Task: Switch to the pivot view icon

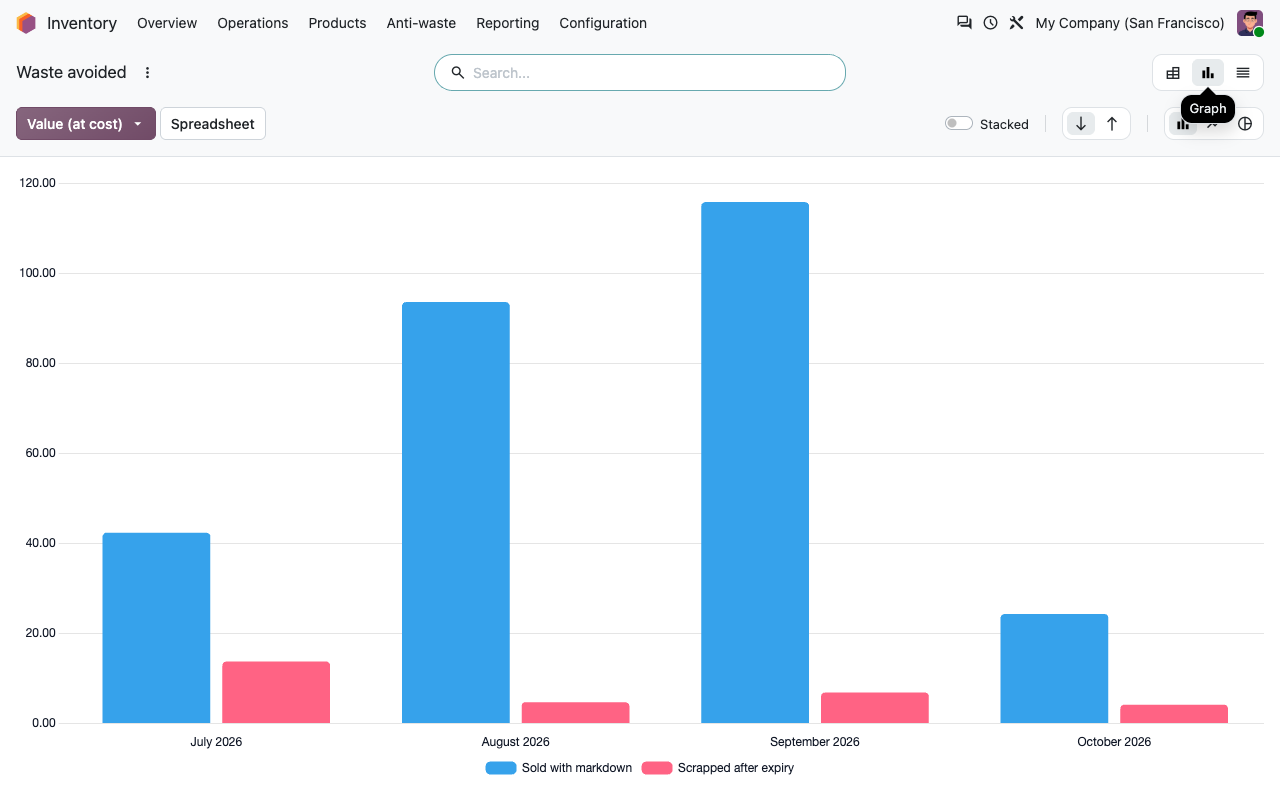Action: [x=1173, y=73]
